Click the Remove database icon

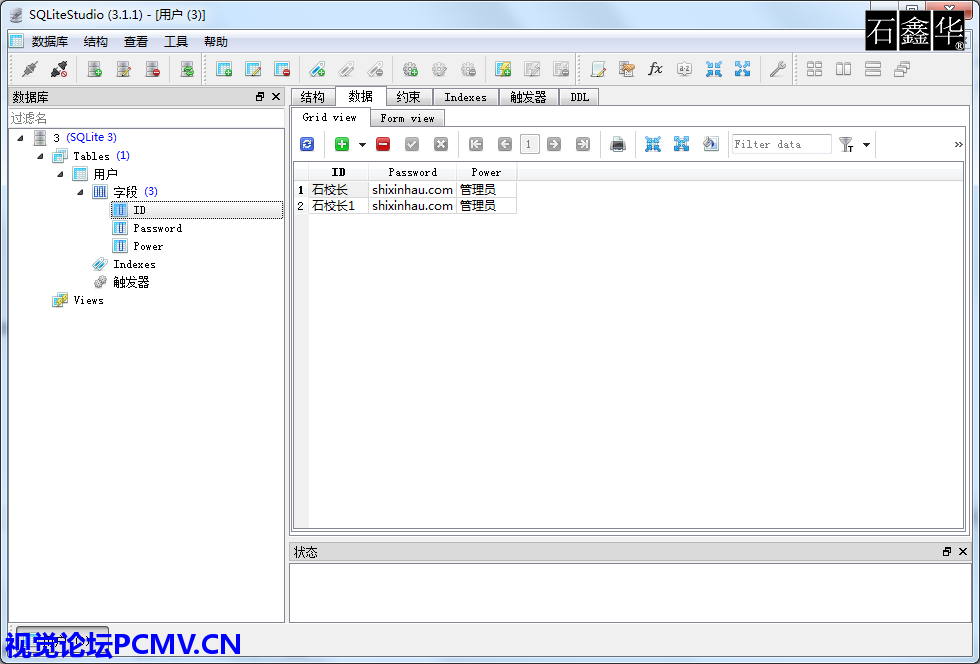pos(153,69)
